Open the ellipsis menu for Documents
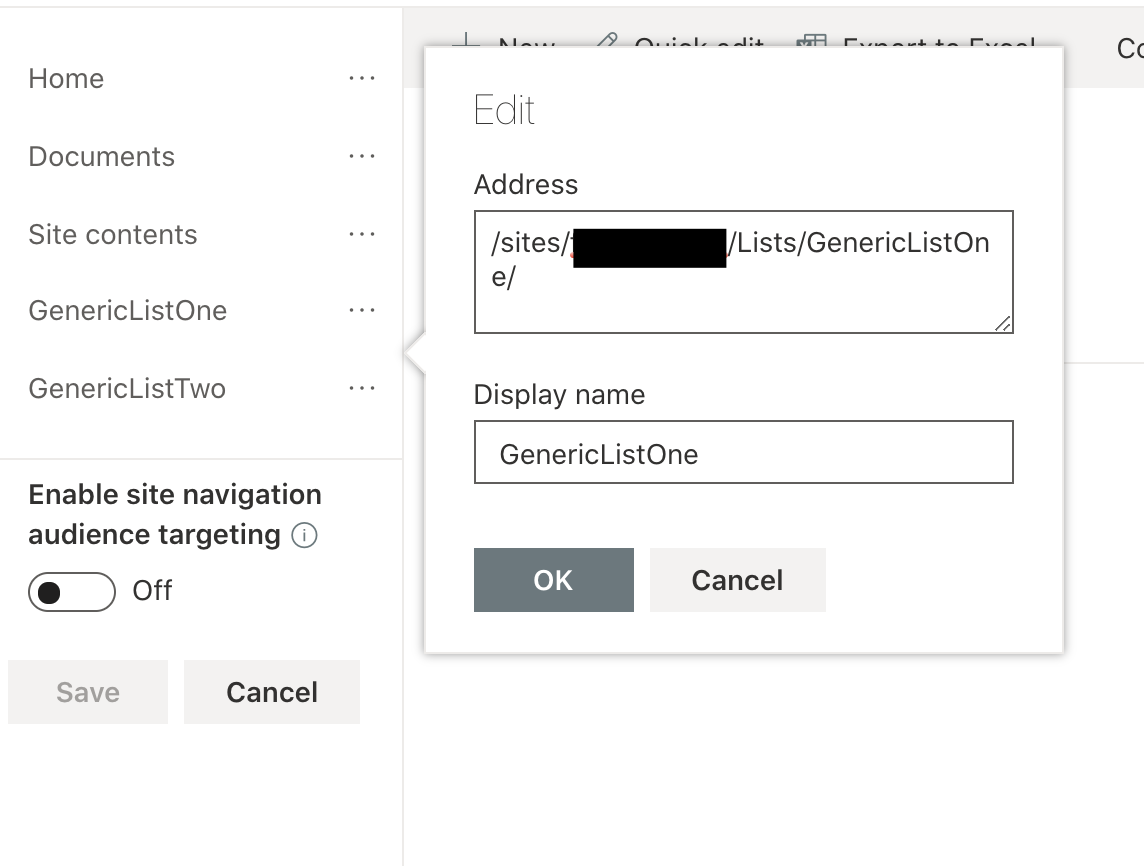Viewport: 1144px width, 866px height. pyautogui.click(x=362, y=156)
